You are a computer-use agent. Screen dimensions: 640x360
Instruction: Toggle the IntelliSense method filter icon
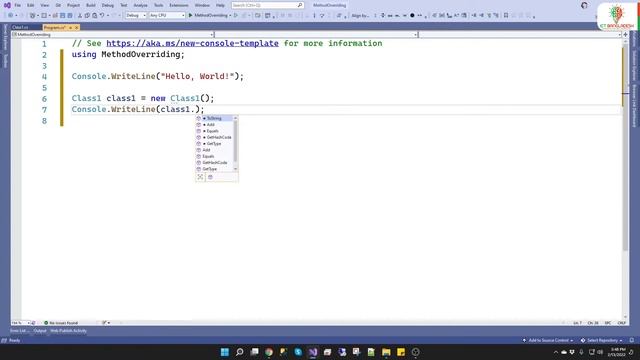coord(210,177)
